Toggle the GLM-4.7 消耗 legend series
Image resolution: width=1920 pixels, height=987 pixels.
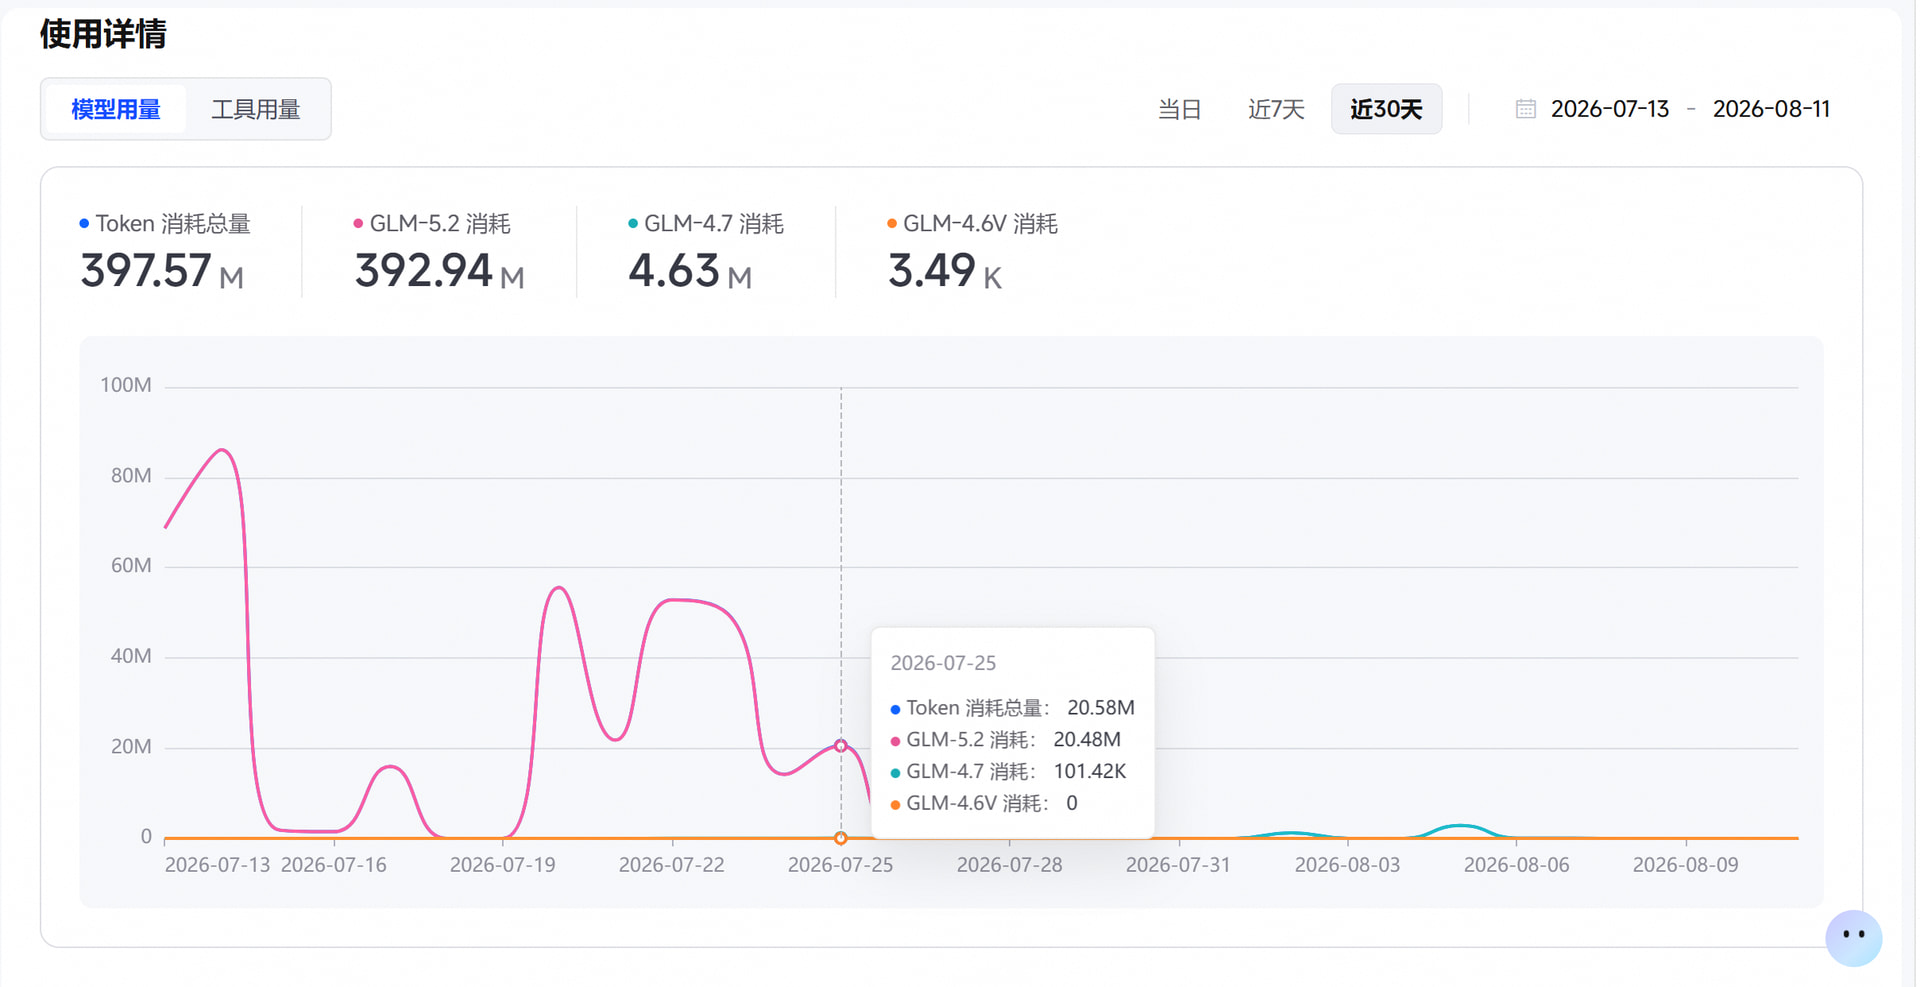tap(706, 223)
